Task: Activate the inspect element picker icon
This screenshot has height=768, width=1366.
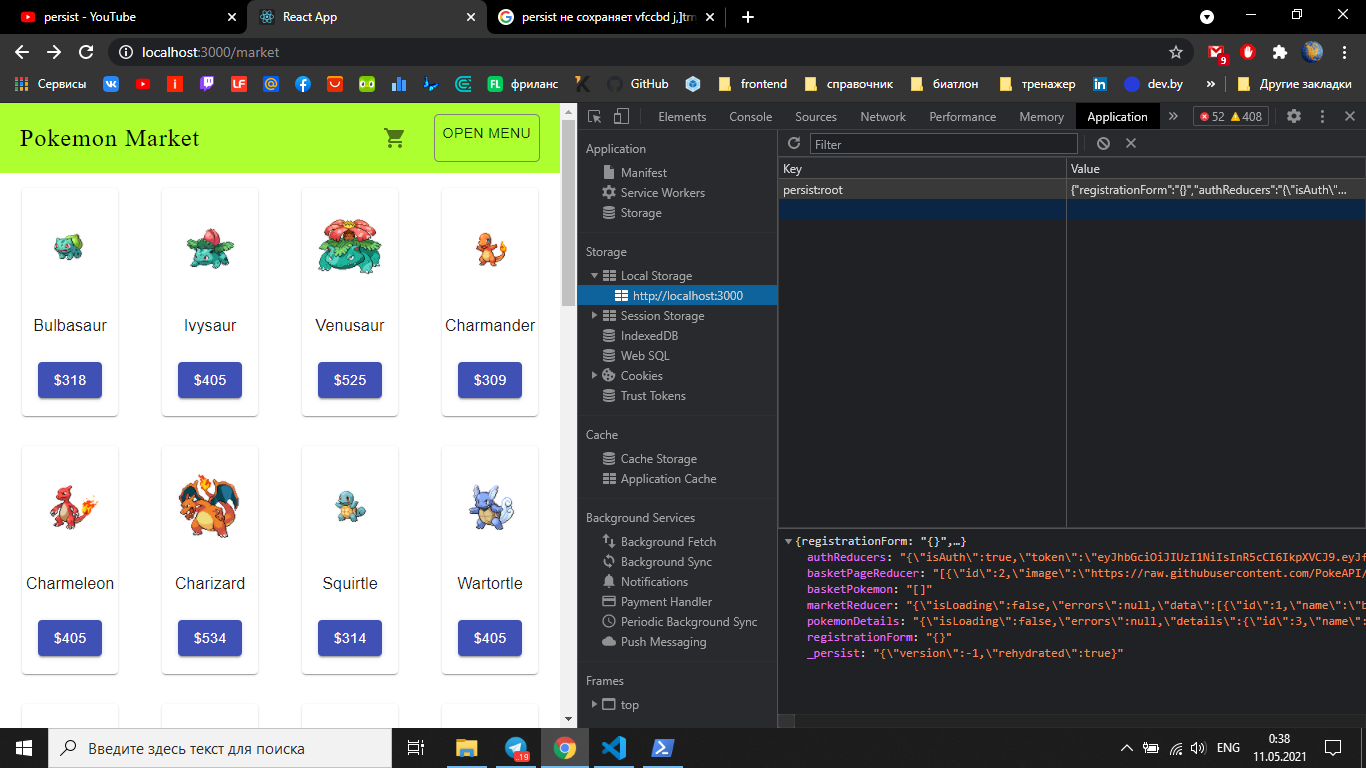Action: point(595,116)
